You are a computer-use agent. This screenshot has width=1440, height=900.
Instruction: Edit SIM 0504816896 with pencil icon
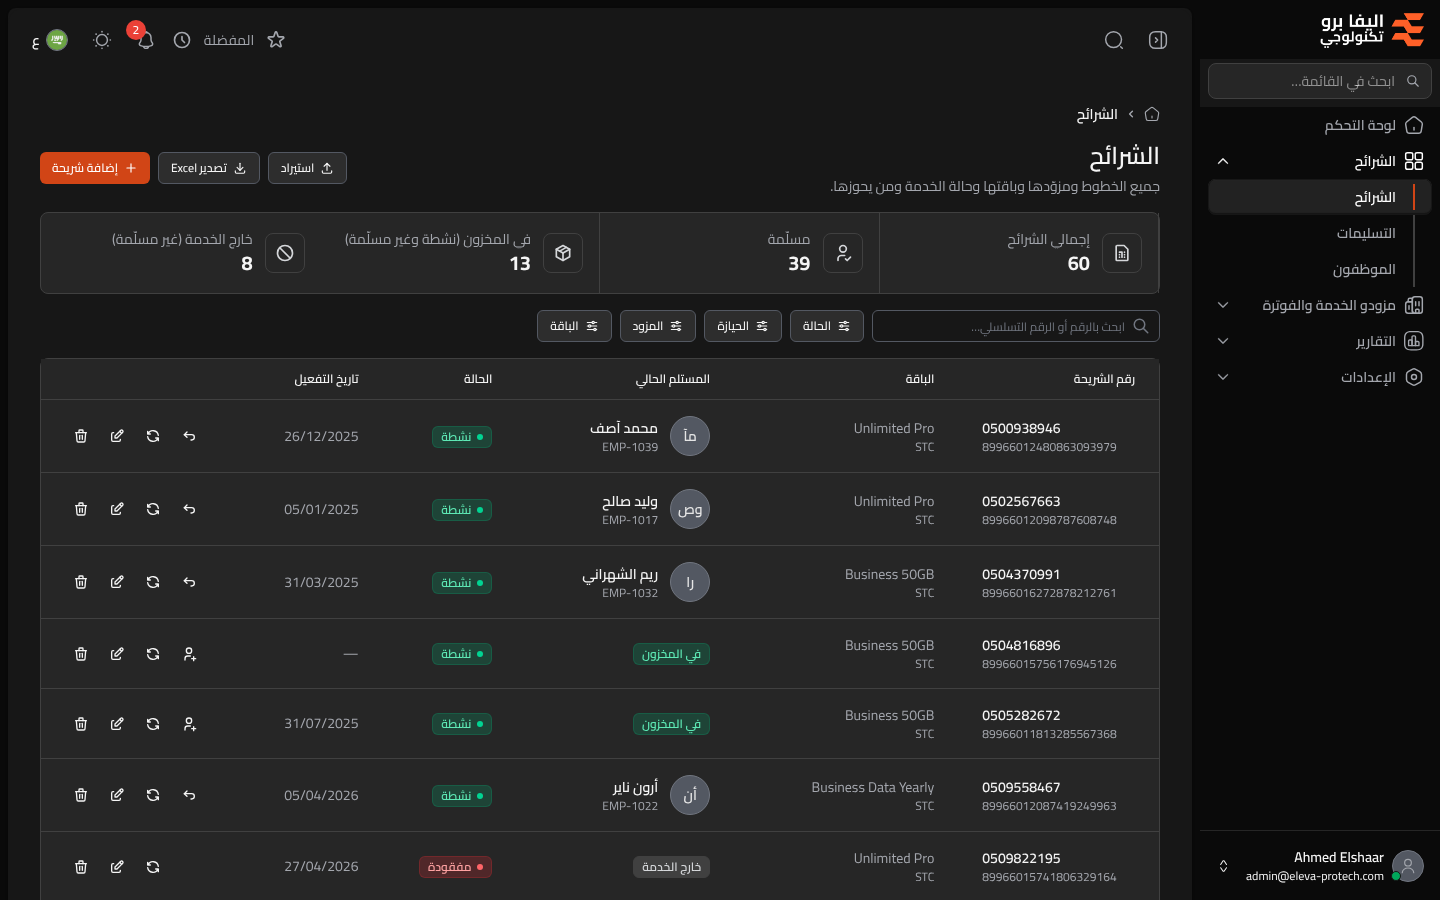click(117, 654)
